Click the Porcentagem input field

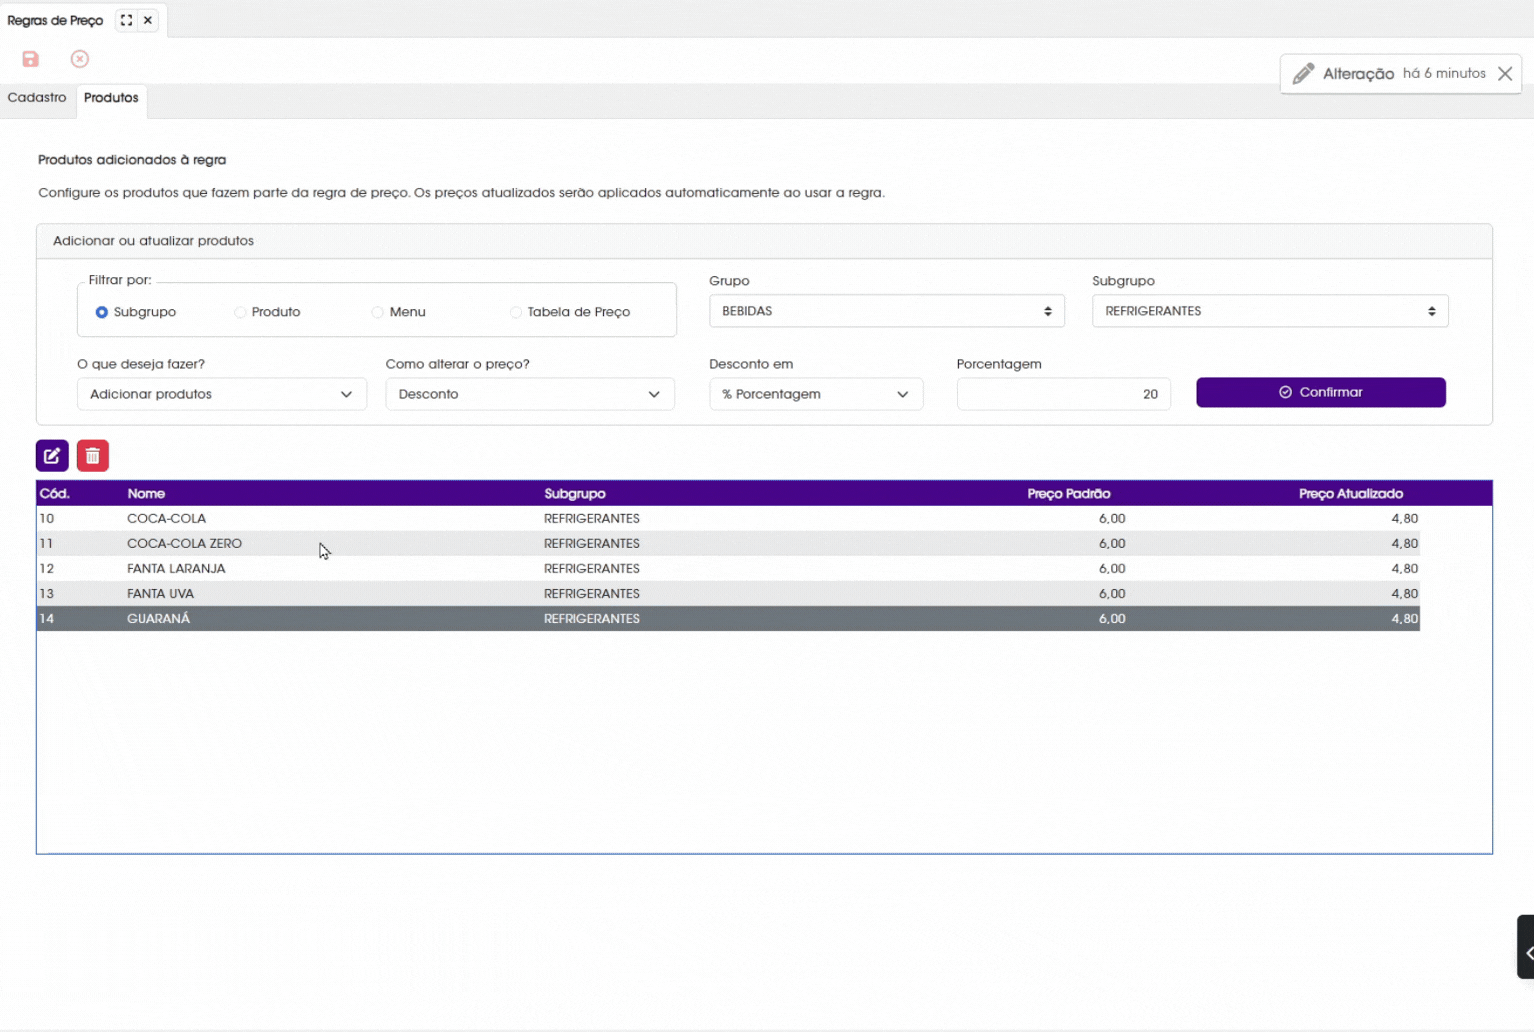[x=1062, y=394]
